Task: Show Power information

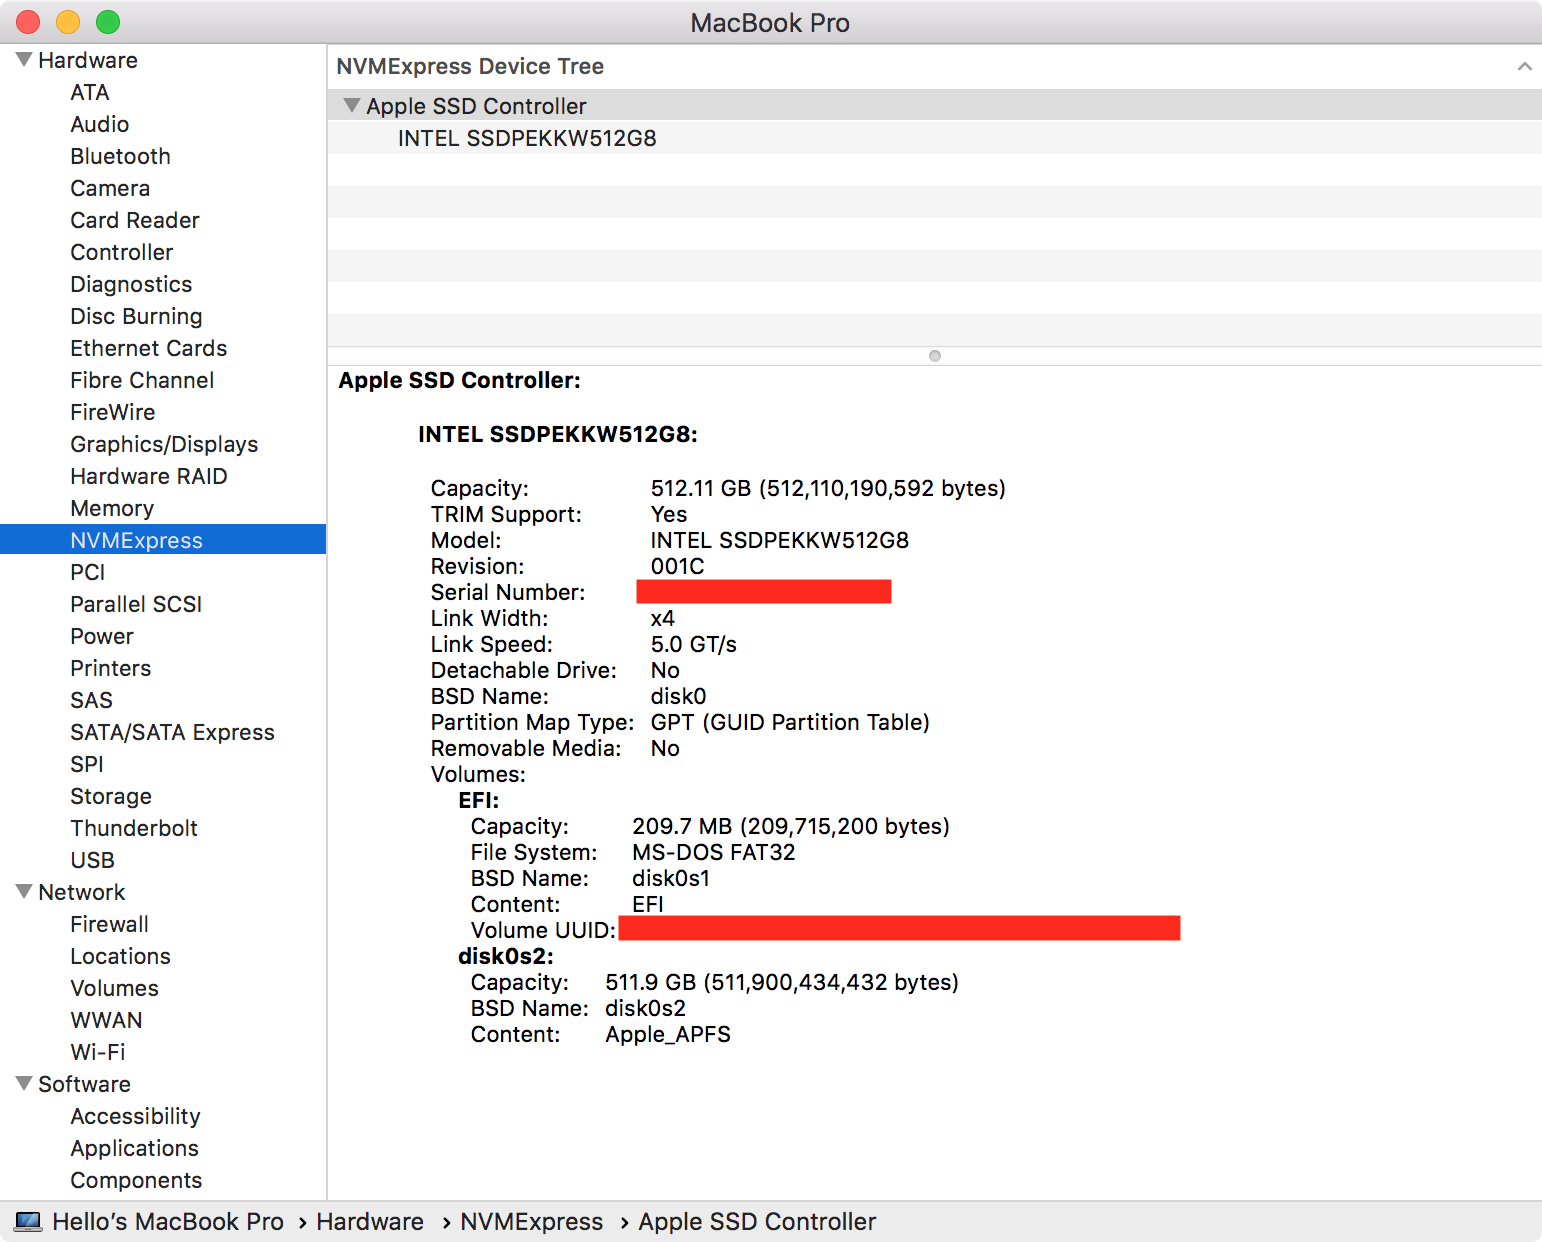Action: pyautogui.click(x=101, y=636)
